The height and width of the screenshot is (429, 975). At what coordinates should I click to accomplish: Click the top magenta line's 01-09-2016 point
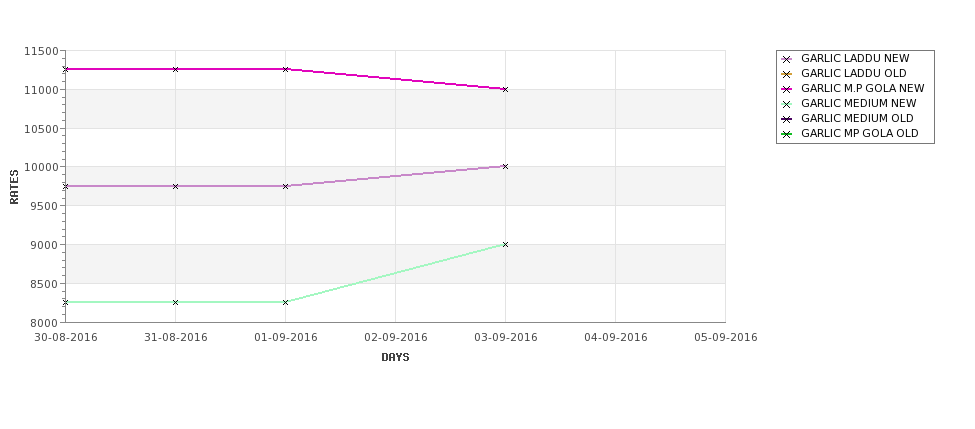tap(286, 69)
